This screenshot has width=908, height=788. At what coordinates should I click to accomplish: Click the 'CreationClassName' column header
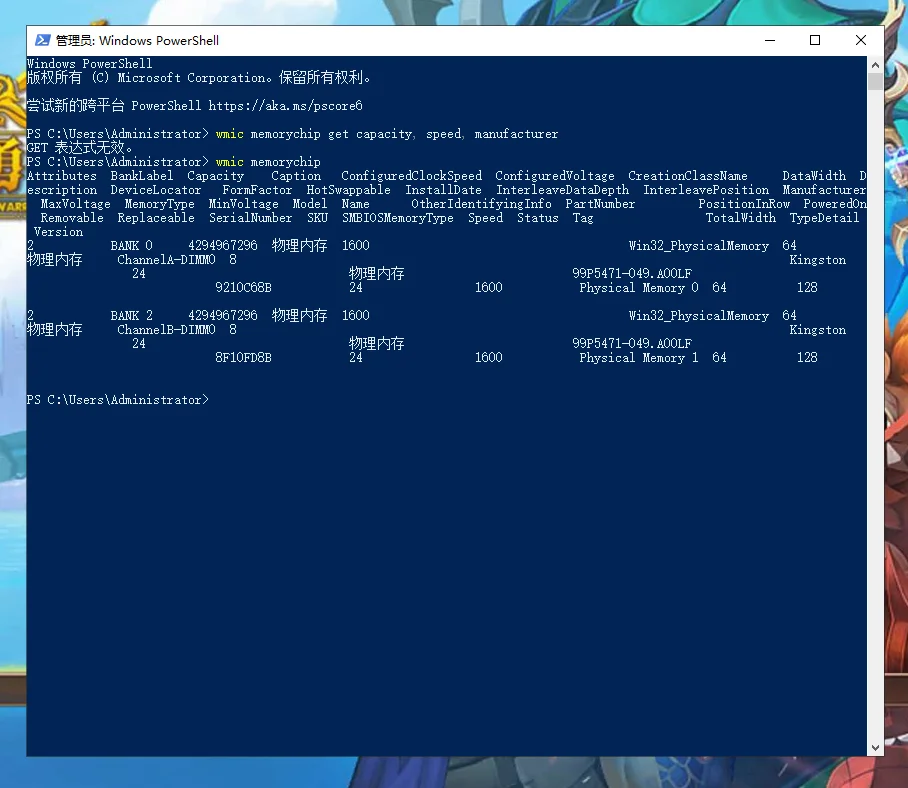click(x=687, y=175)
